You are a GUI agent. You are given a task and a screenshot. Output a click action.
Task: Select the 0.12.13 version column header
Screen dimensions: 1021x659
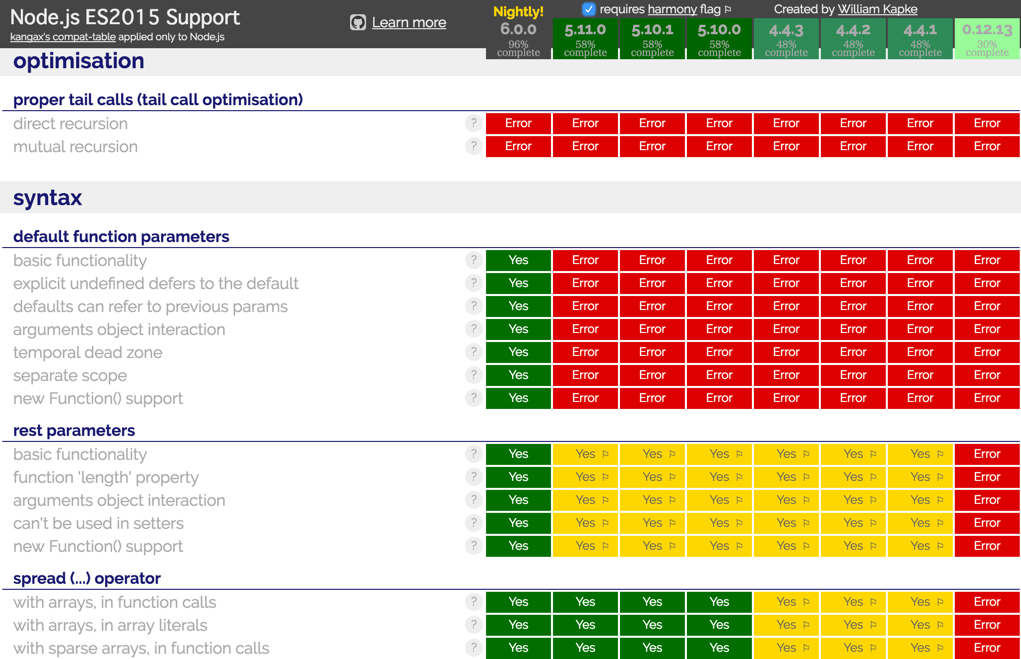pos(987,39)
